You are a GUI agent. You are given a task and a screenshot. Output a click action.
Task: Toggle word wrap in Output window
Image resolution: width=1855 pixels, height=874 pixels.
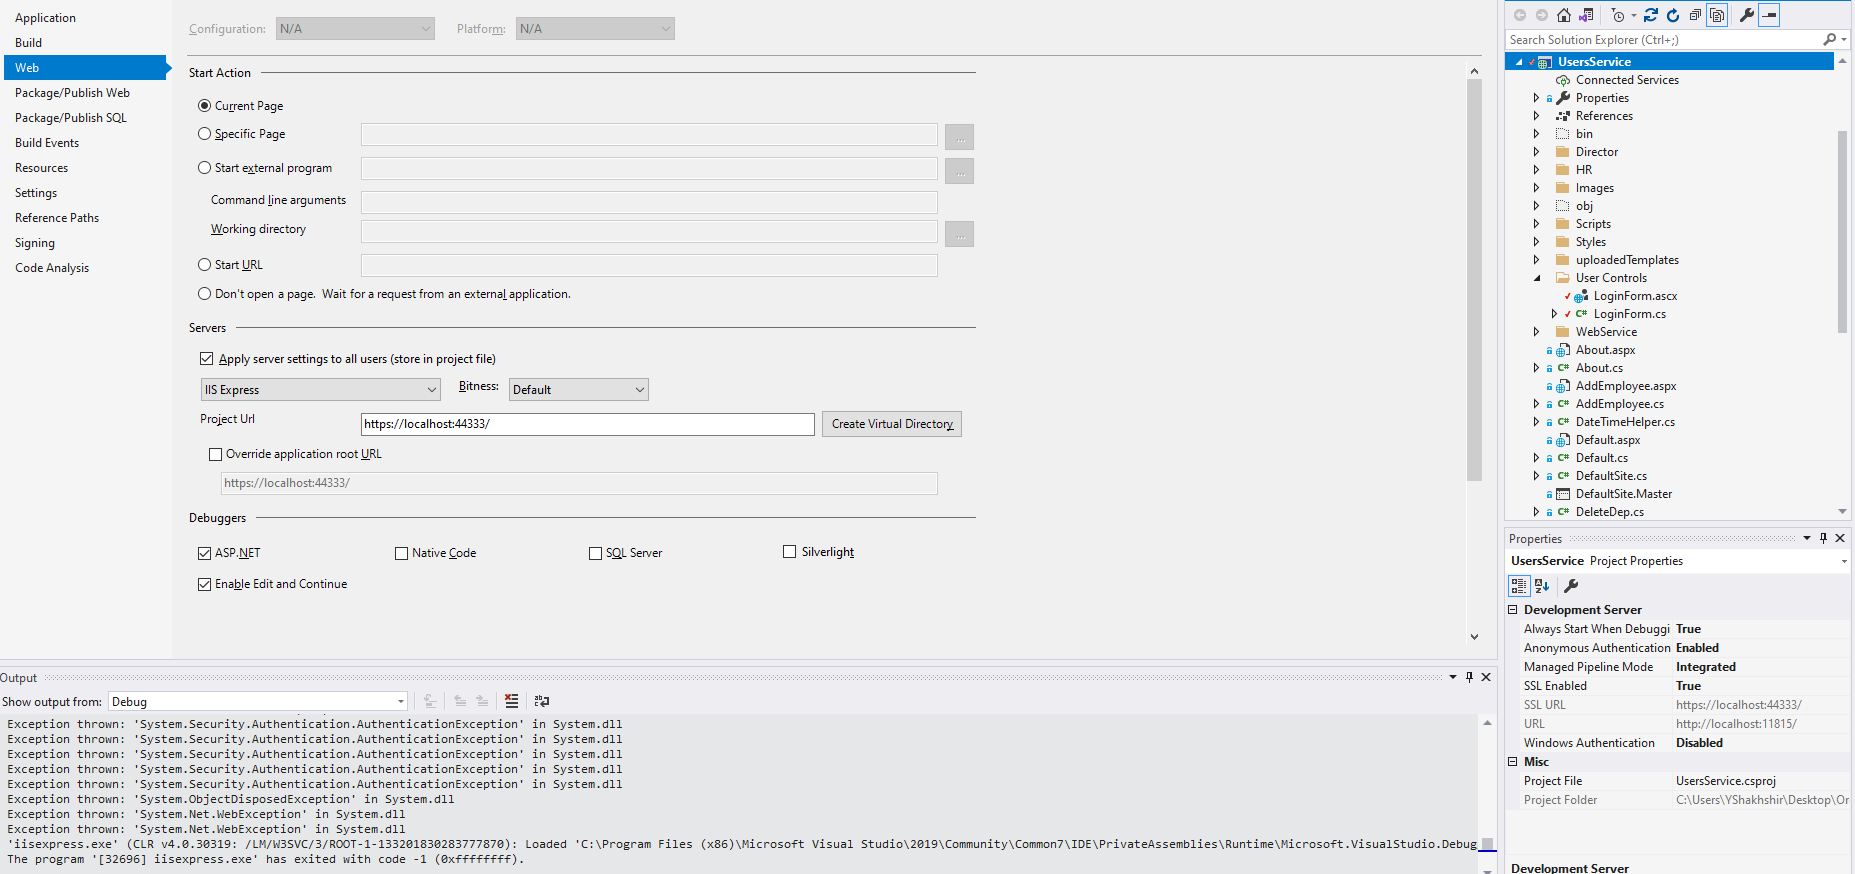[542, 701]
